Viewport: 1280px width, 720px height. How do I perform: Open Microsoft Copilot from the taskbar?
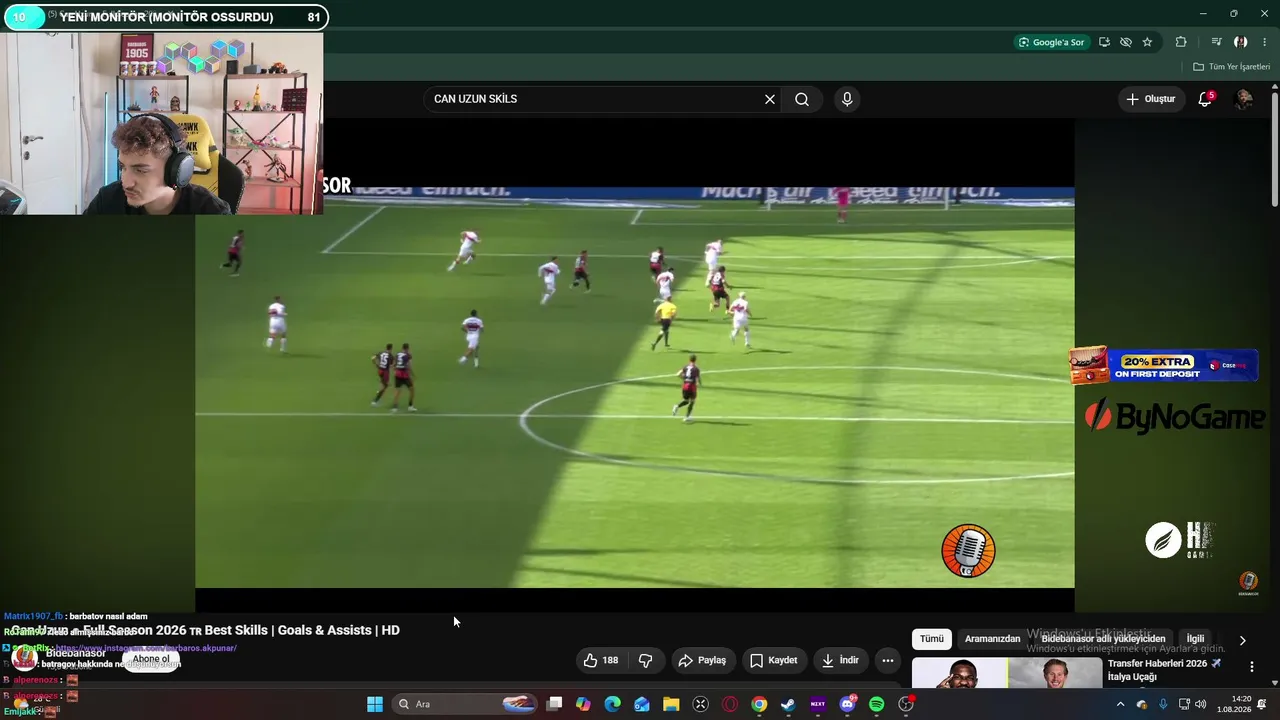[584, 704]
